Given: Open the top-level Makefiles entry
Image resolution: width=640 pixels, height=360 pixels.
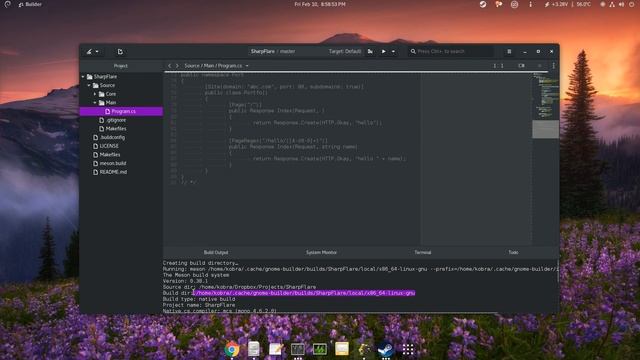Looking at the screenshot, I should click(107, 155).
